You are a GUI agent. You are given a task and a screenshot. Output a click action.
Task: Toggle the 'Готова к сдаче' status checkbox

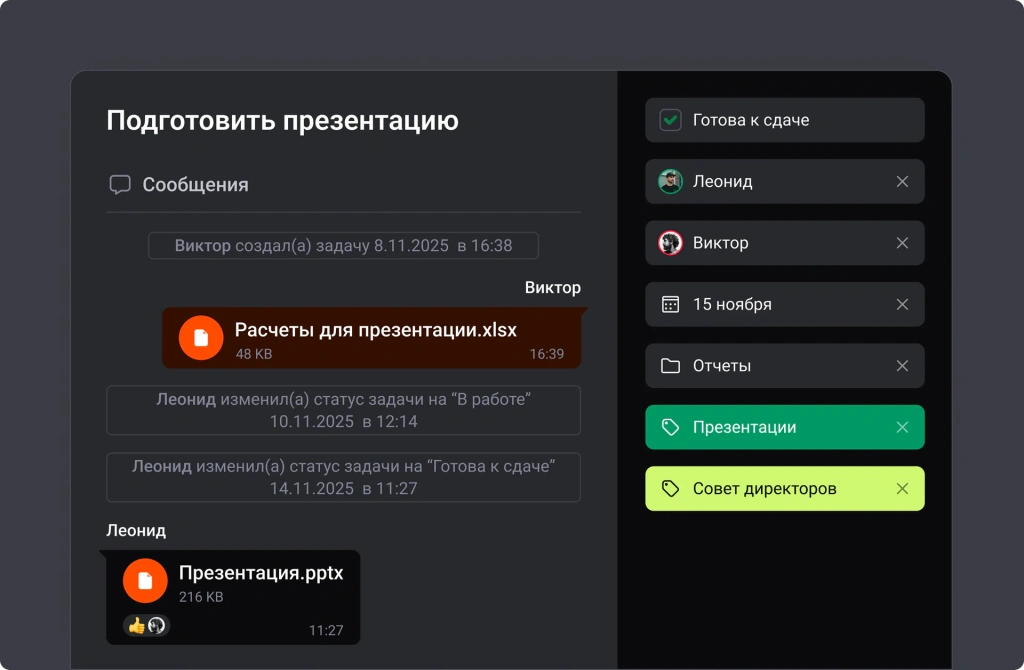670,120
